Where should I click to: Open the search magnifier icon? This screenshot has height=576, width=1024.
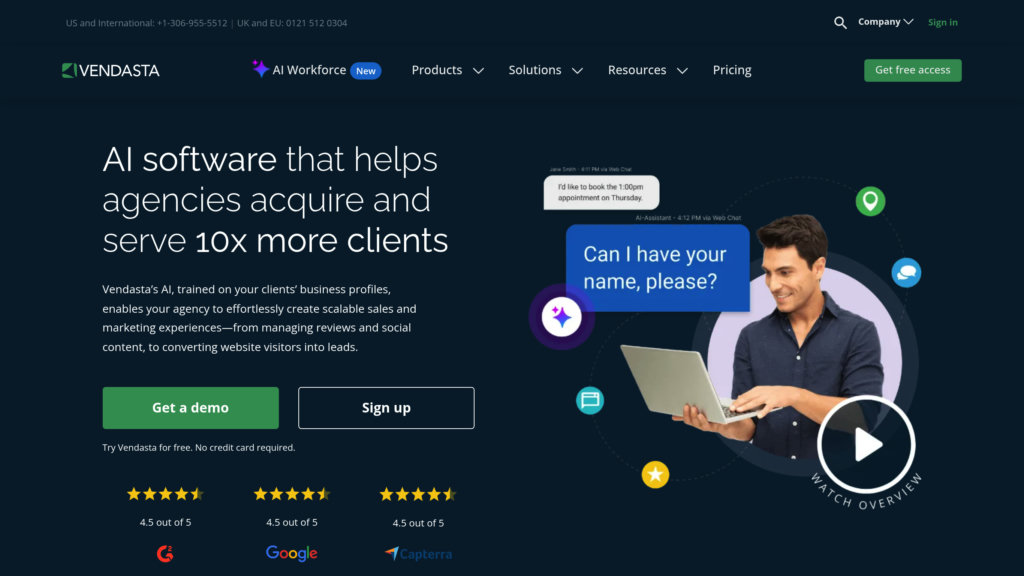840,23
